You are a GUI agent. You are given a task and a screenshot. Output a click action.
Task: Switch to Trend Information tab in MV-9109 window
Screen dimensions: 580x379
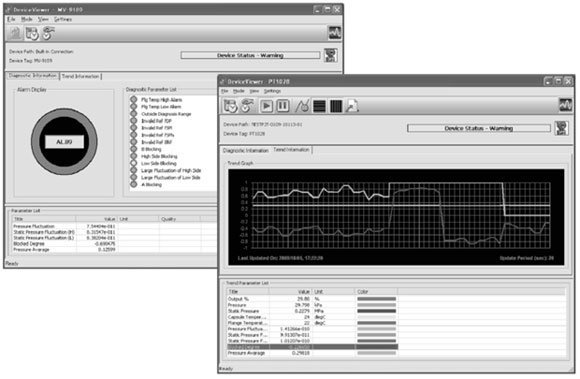tap(80, 76)
